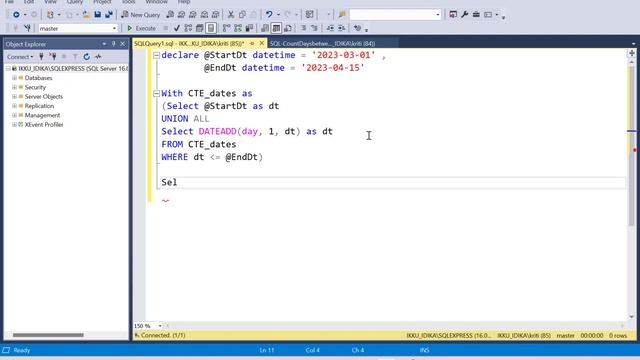Select the XEvent Profiler tree item
Viewport: 640px width, 360px height.
[44, 125]
